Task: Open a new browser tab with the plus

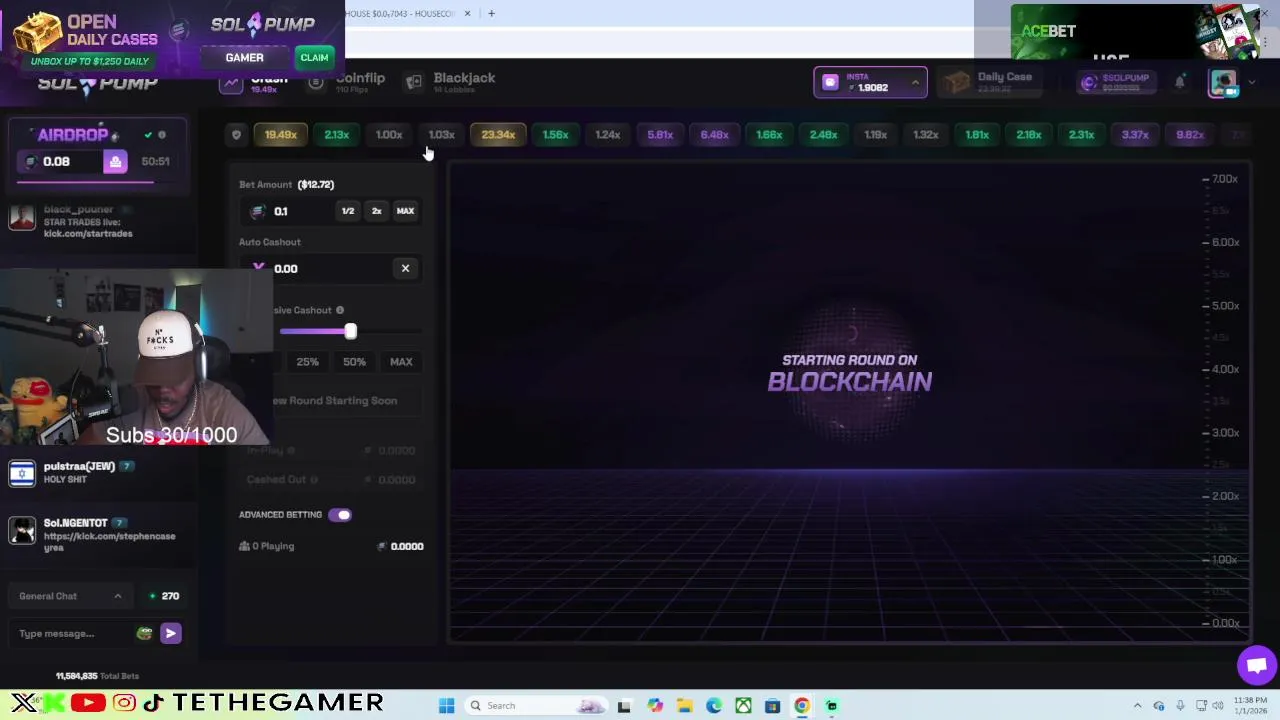Action: click(491, 13)
